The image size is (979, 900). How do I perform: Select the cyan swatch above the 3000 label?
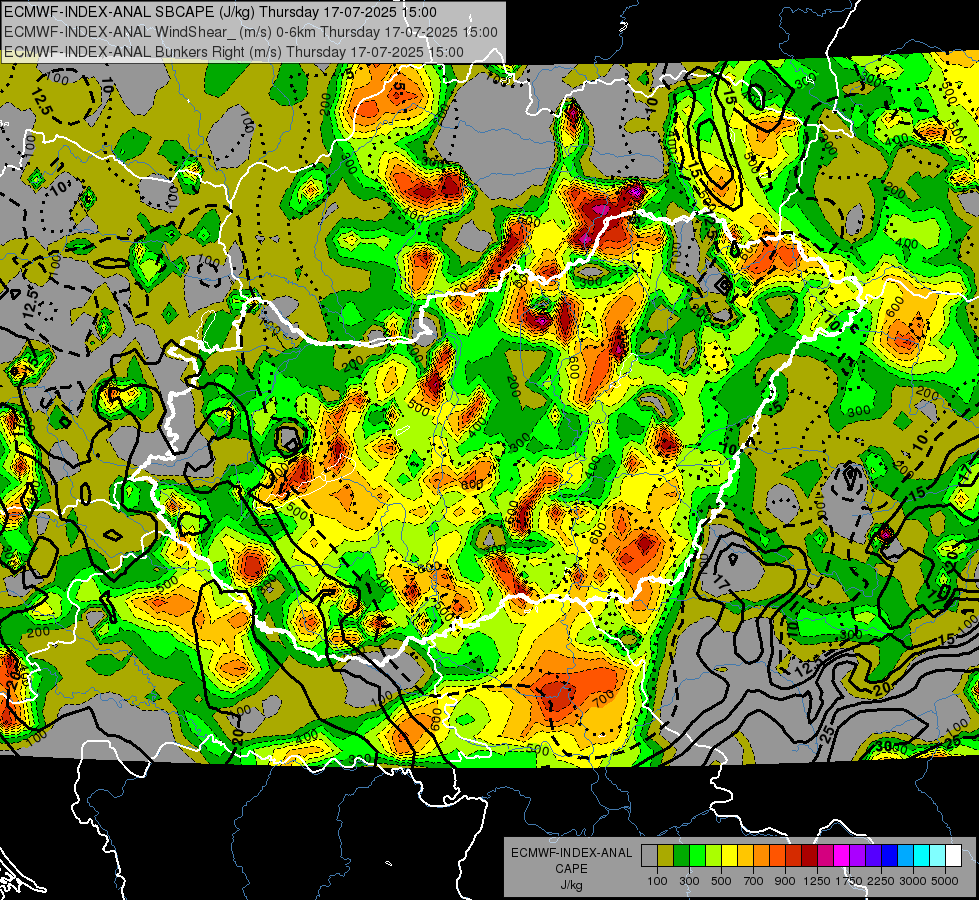pyautogui.click(x=922, y=855)
